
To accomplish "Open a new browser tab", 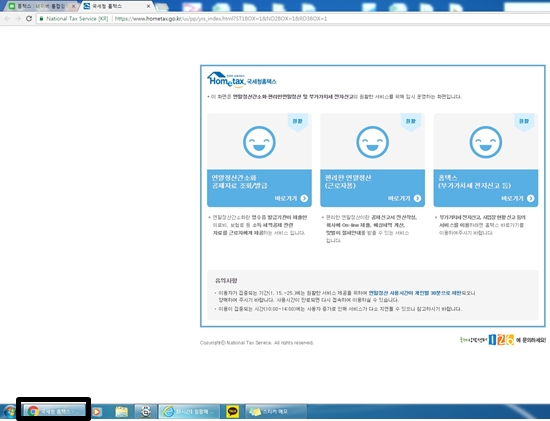I will pos(162,7).
